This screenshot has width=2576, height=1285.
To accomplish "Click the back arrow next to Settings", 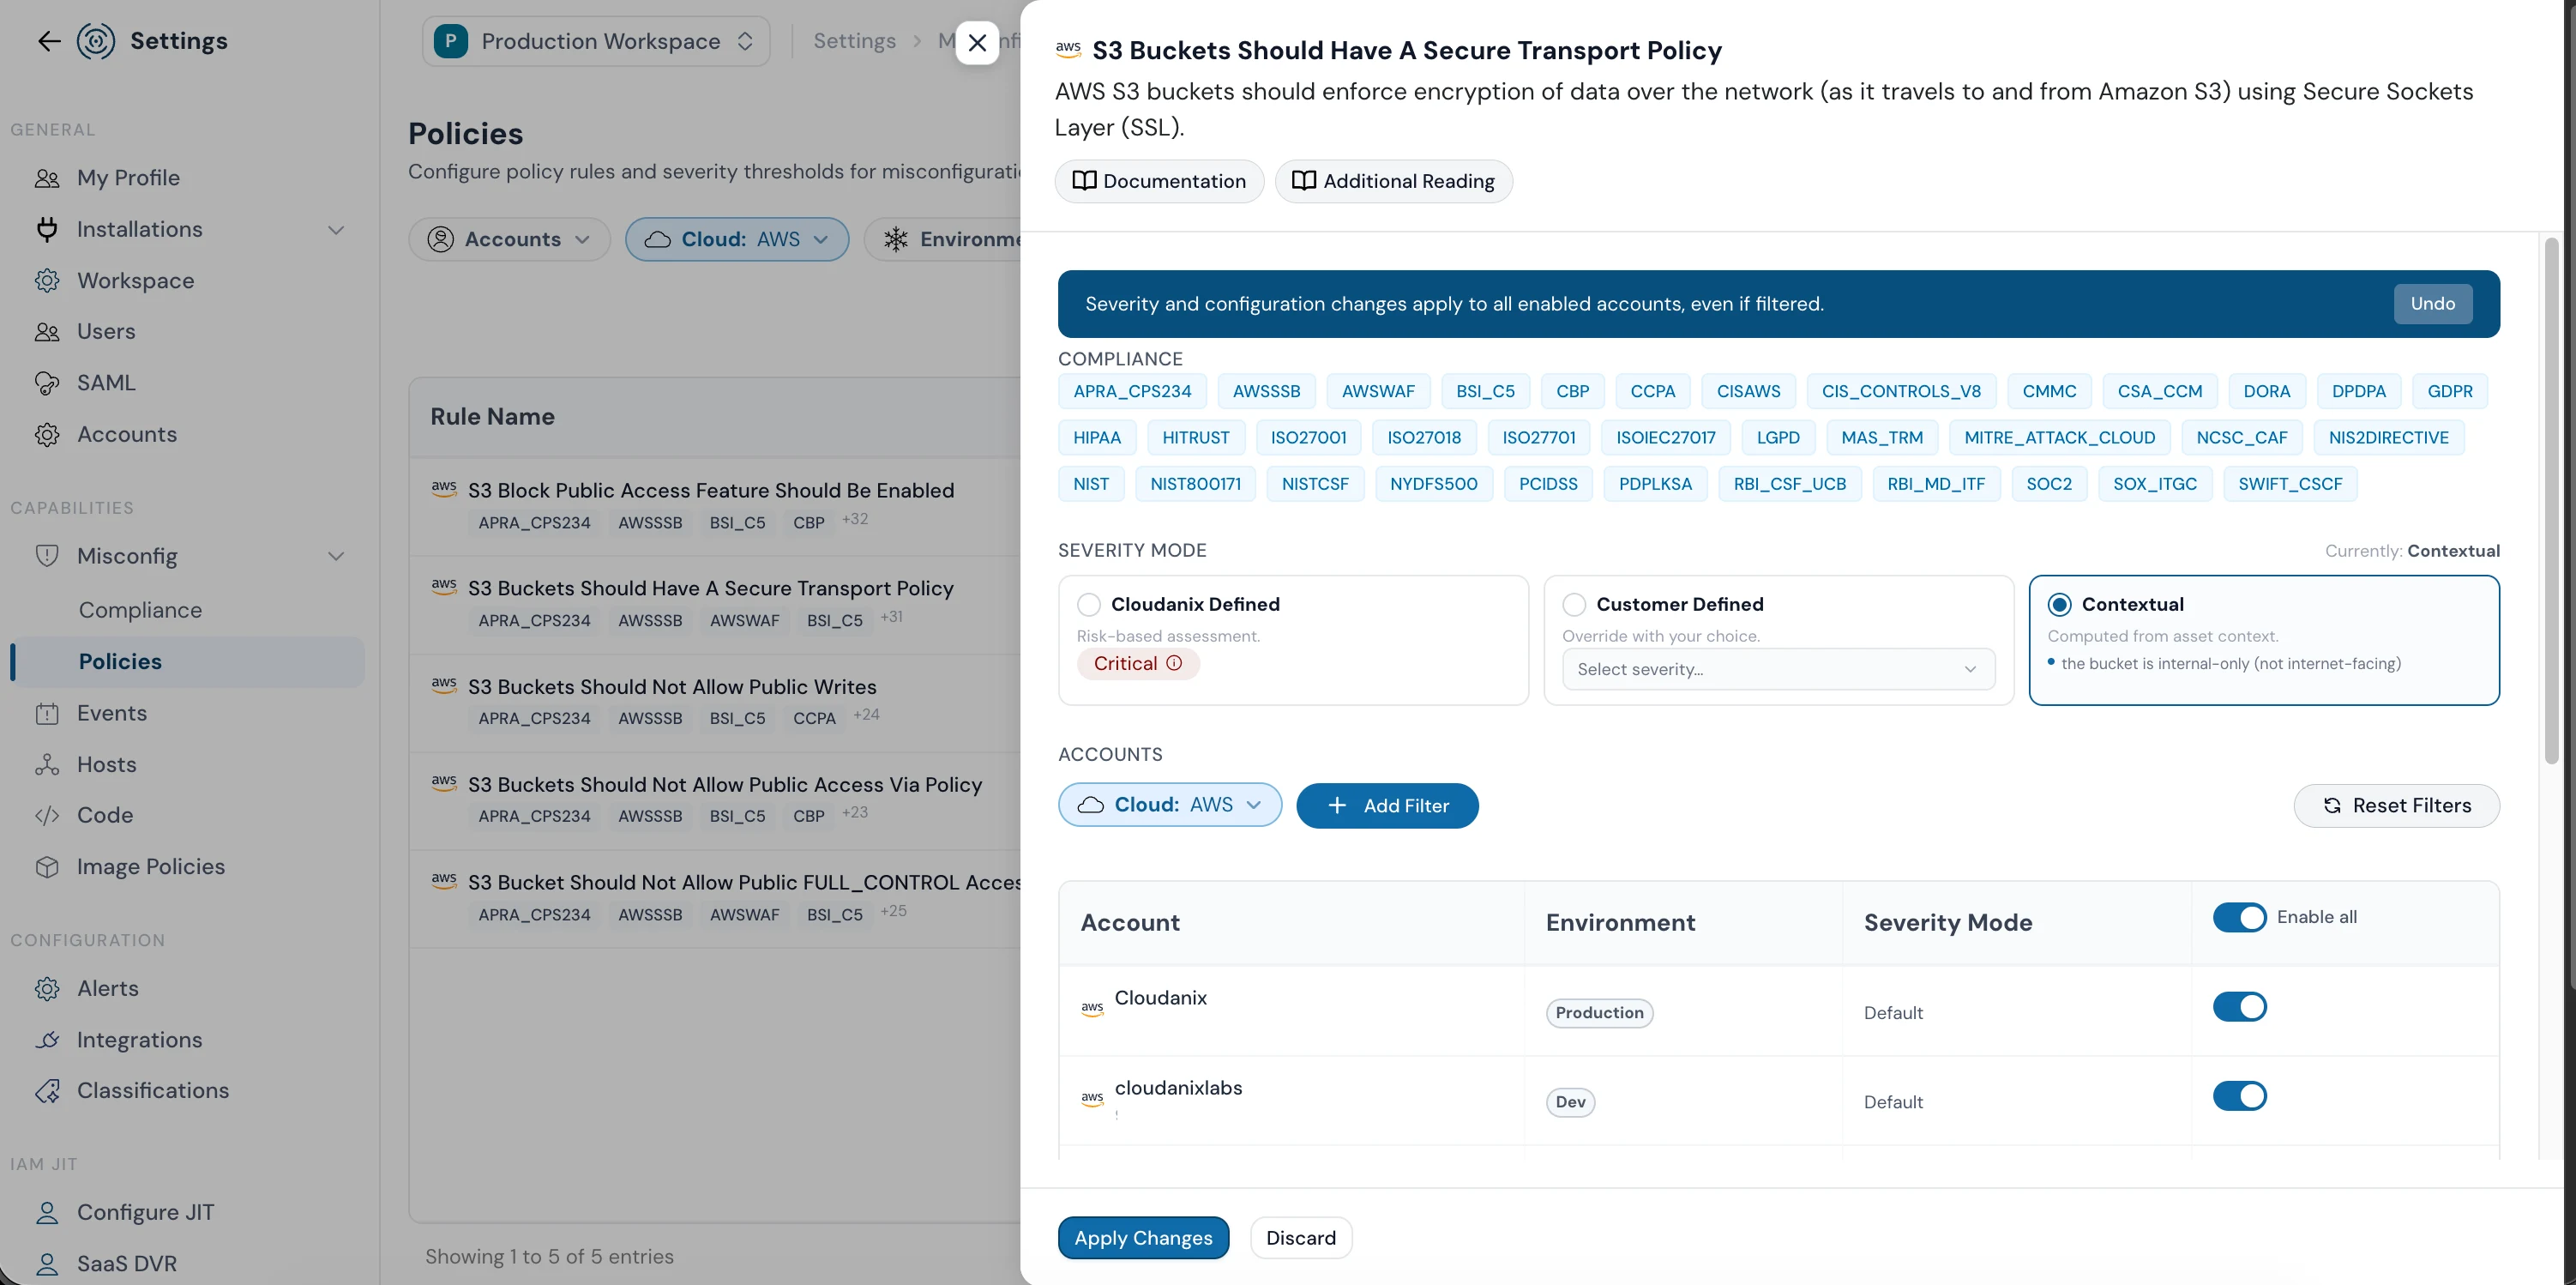I will [49, 41].
